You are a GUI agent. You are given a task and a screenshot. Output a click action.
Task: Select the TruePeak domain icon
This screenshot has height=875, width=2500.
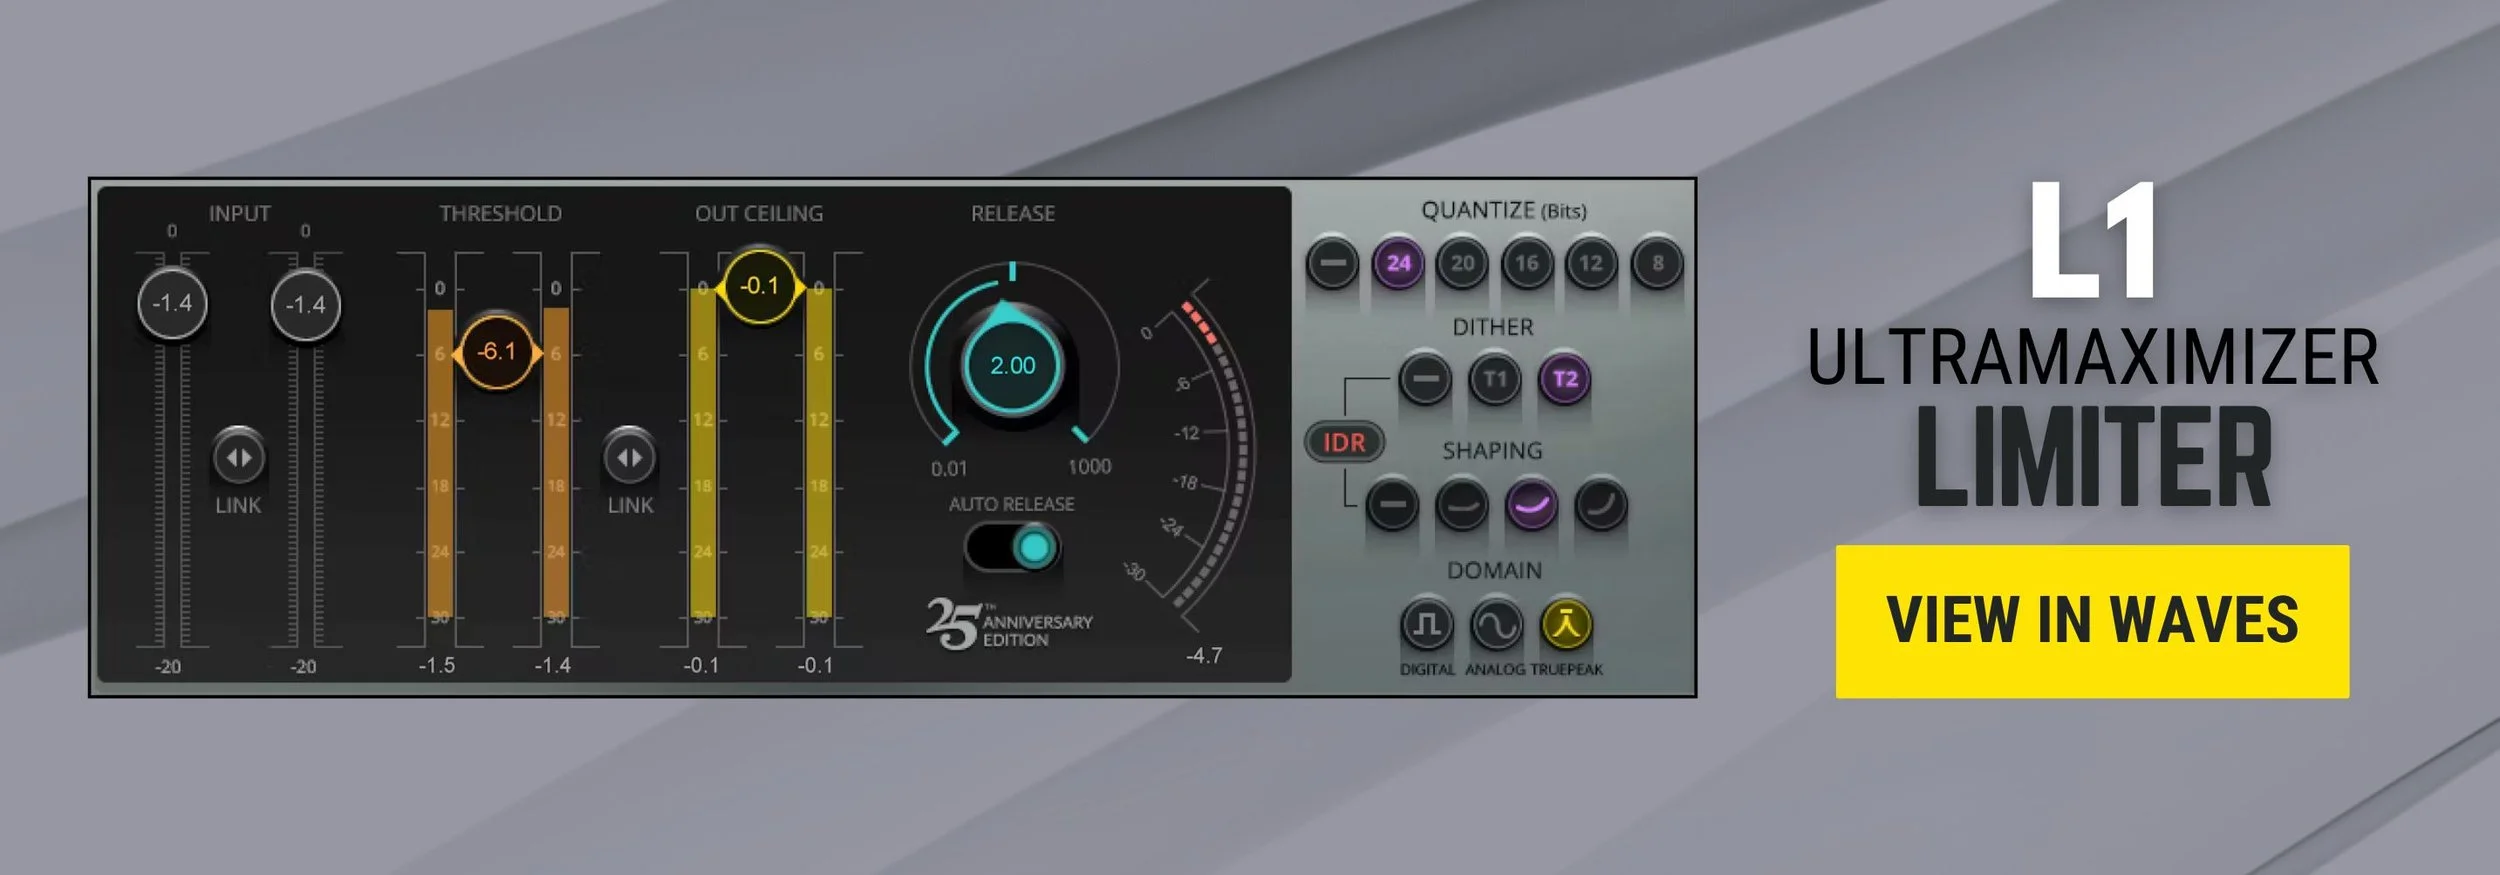coord(1566,625)
